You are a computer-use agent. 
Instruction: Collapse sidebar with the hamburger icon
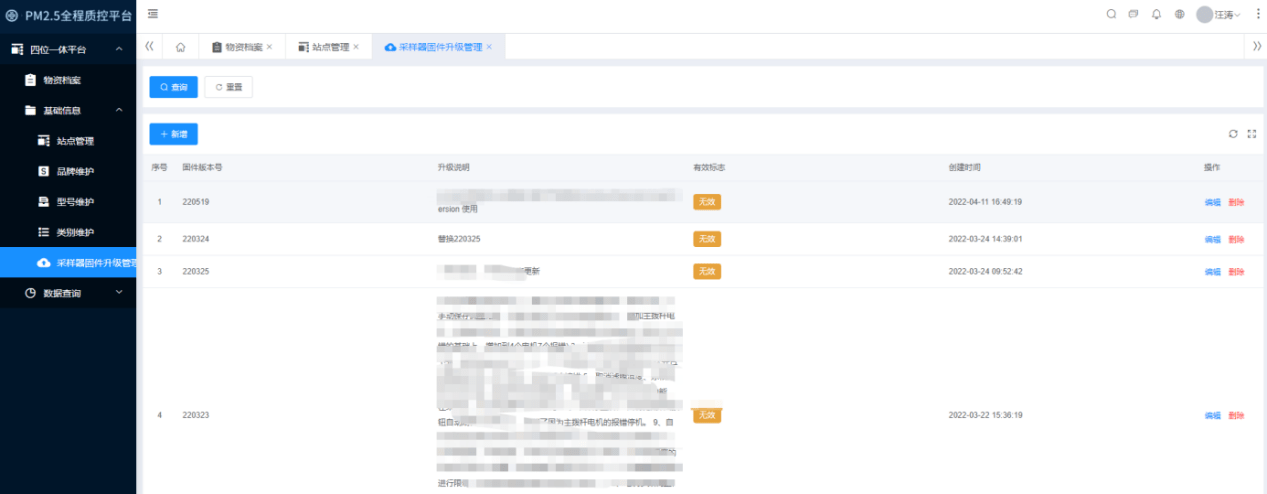point(152,14)
